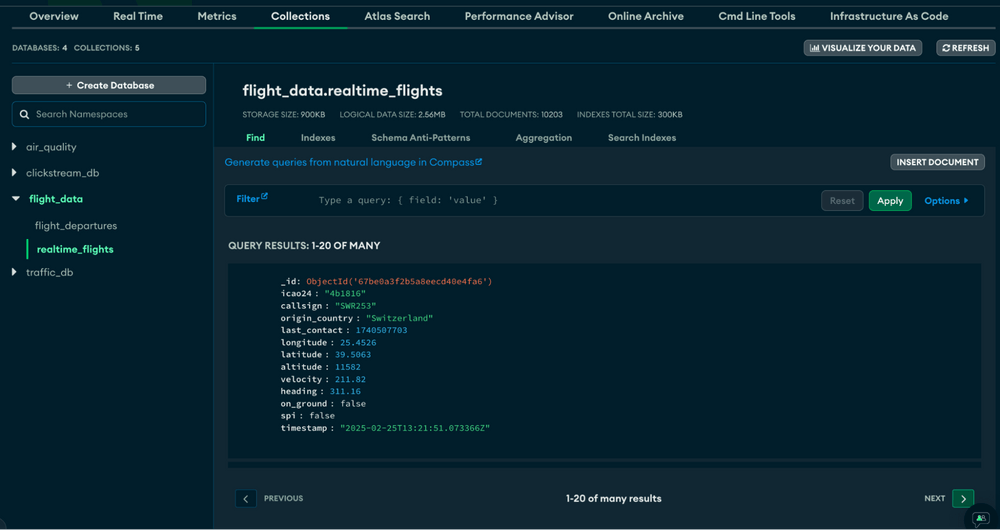Expand query Options

pos(946,201)
